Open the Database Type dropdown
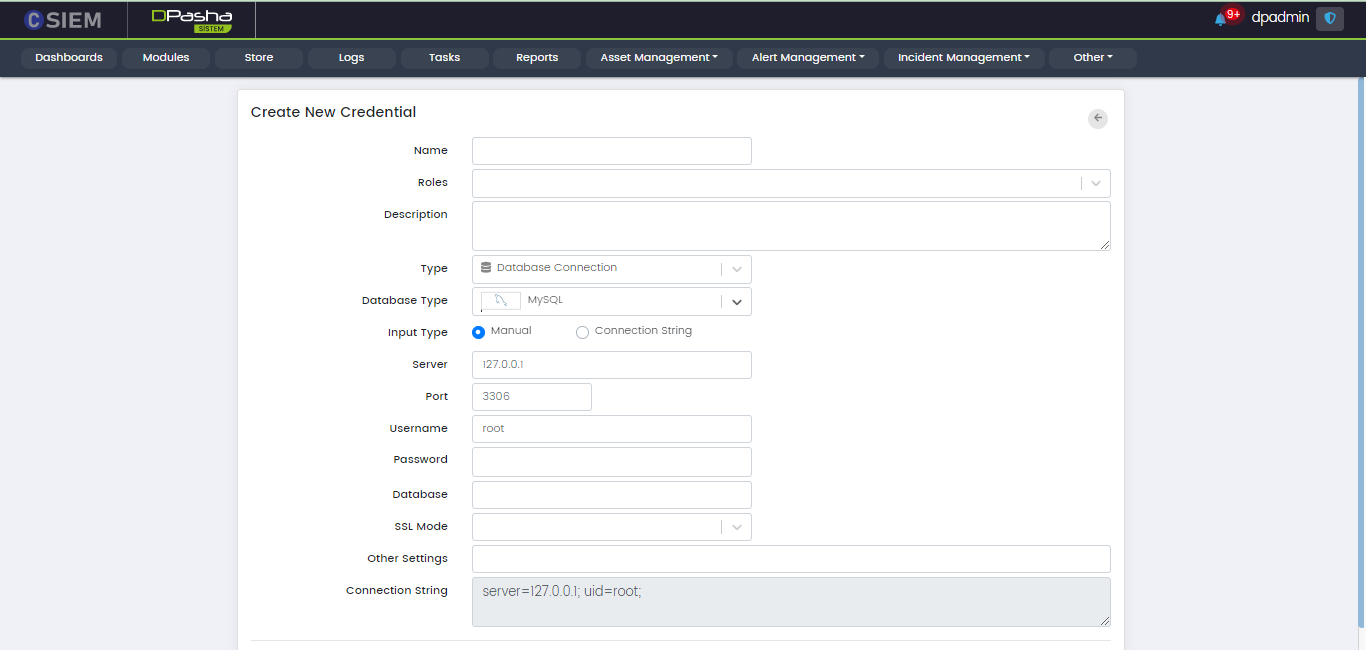 pos(736,301)
